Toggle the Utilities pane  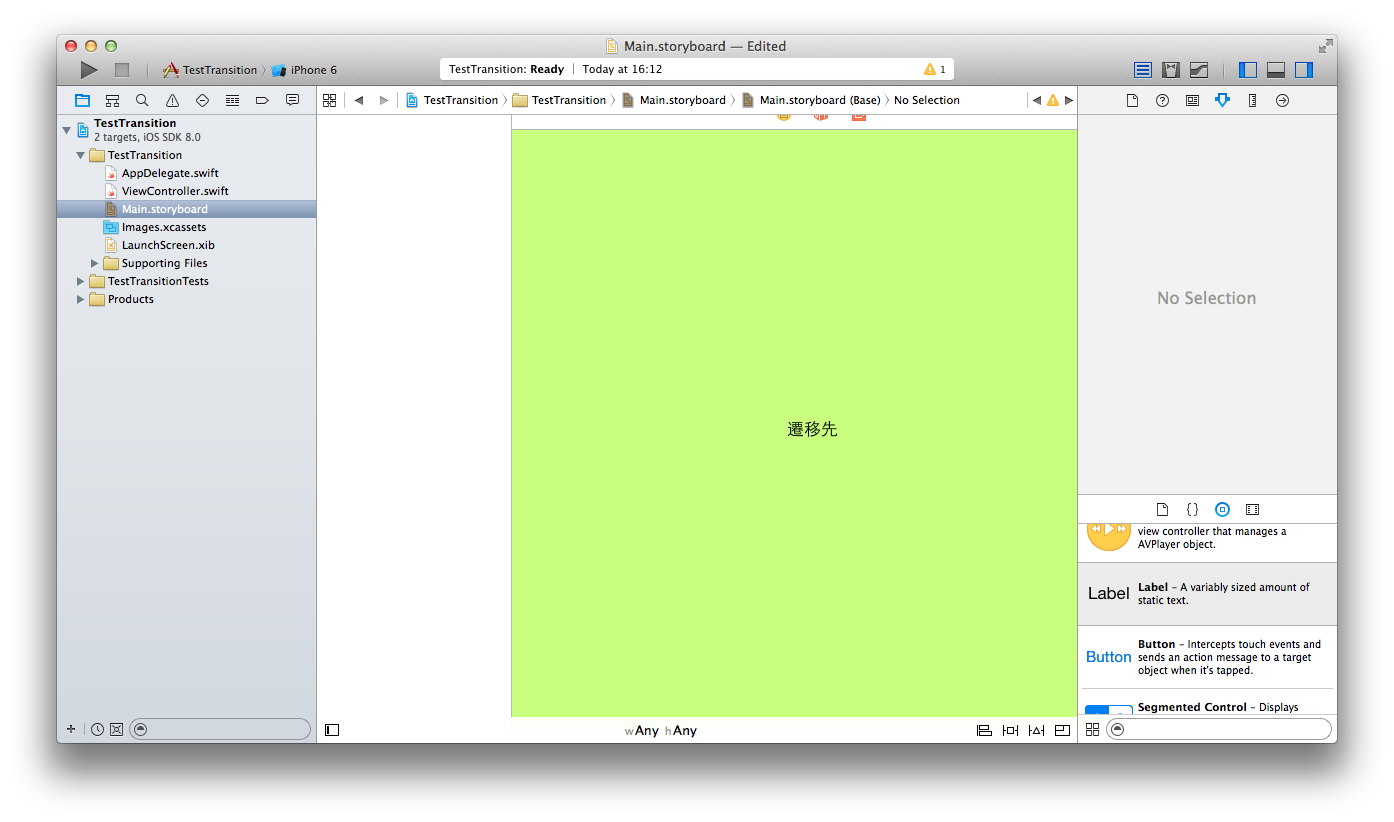tap(1304, 70)
